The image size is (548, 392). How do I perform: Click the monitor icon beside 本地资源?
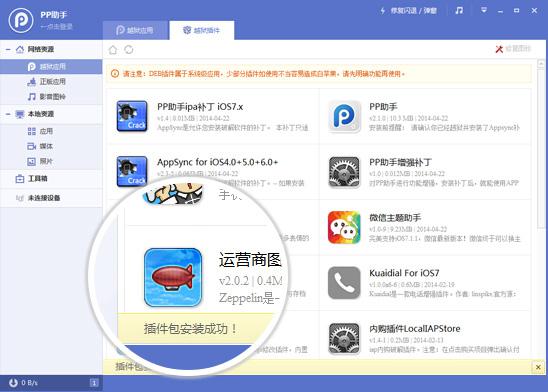[x=20, y=114]
